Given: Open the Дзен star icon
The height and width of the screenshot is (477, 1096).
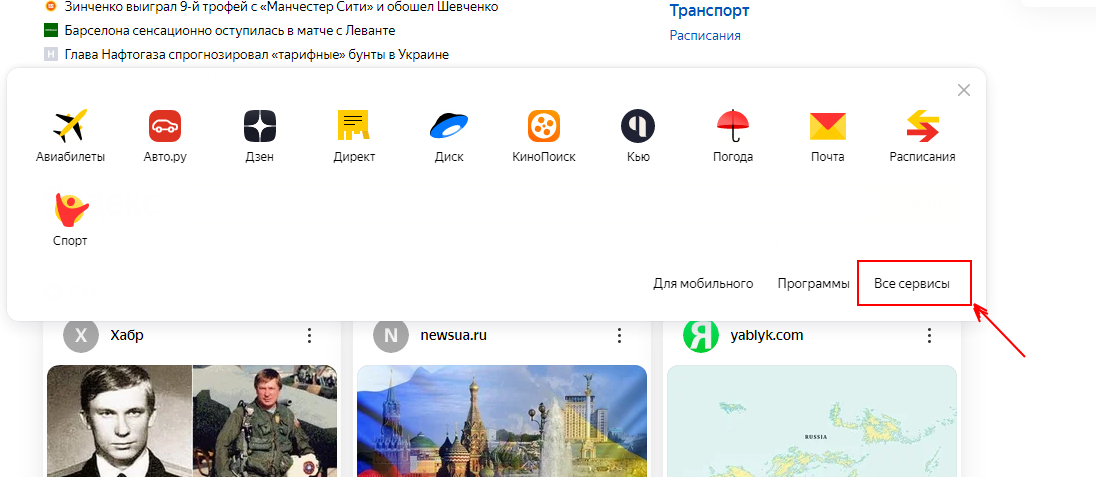Looking at the screenshot, I should point(259,127).
